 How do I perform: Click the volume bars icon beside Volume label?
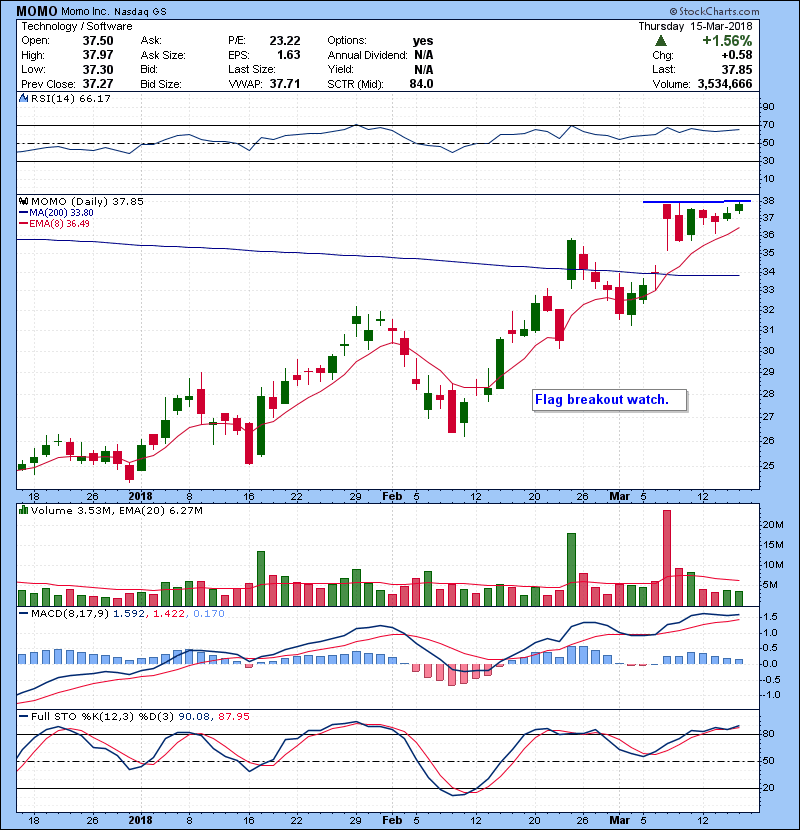pos(23,510)
